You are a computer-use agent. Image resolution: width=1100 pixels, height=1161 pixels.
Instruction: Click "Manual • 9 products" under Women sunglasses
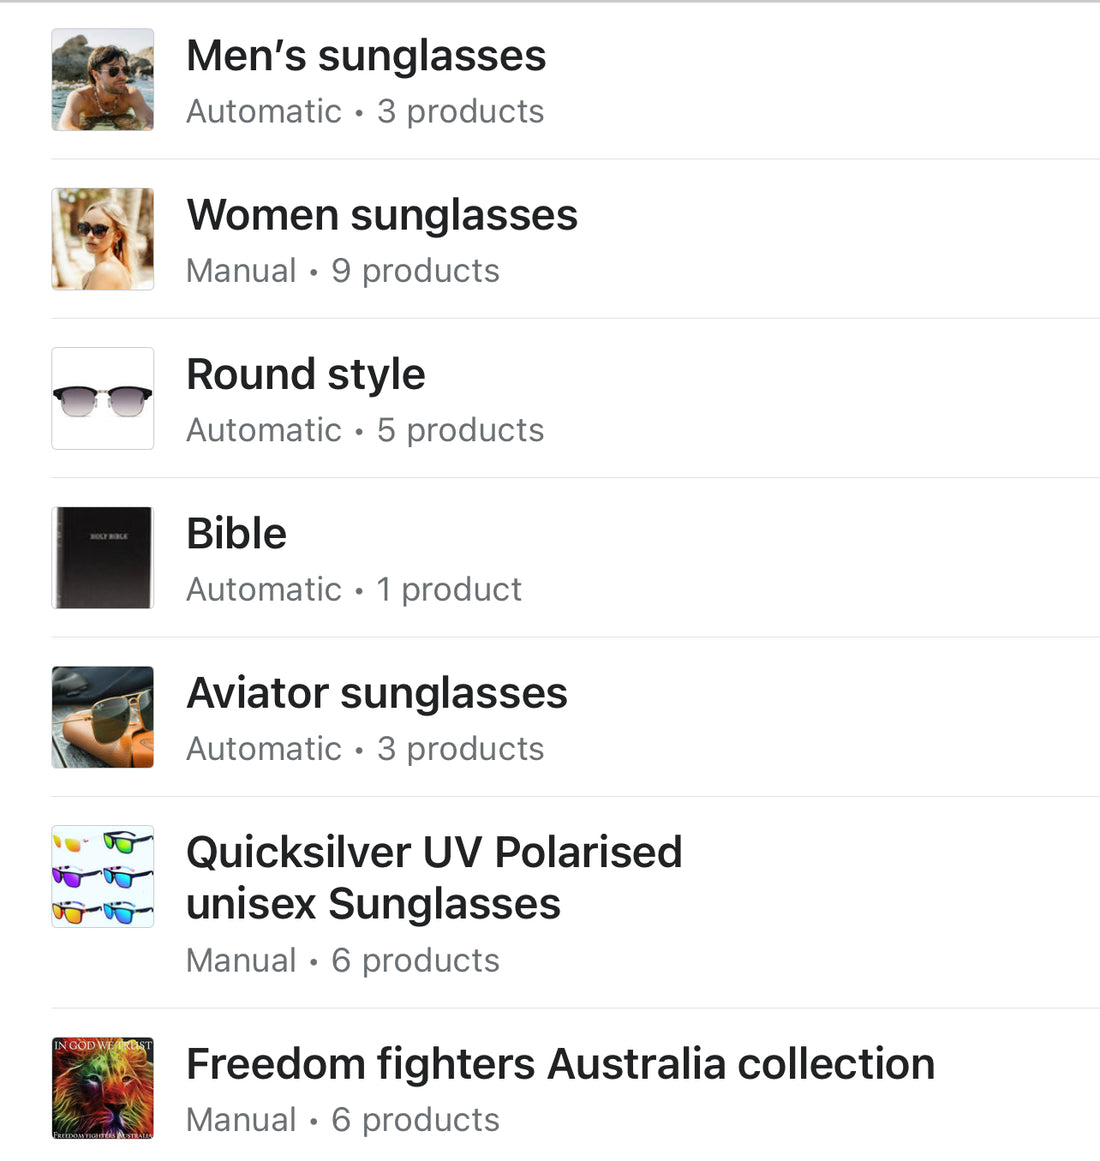343,271
